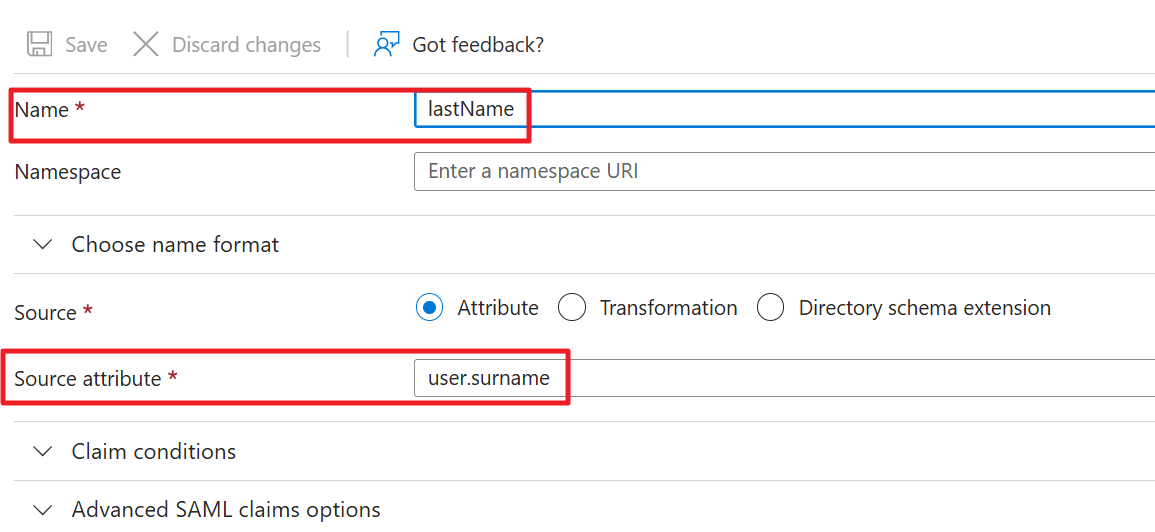Click the Advanced SAML claims options heading
This screenshot has height=532, width=1155.
tap(226, 510)
